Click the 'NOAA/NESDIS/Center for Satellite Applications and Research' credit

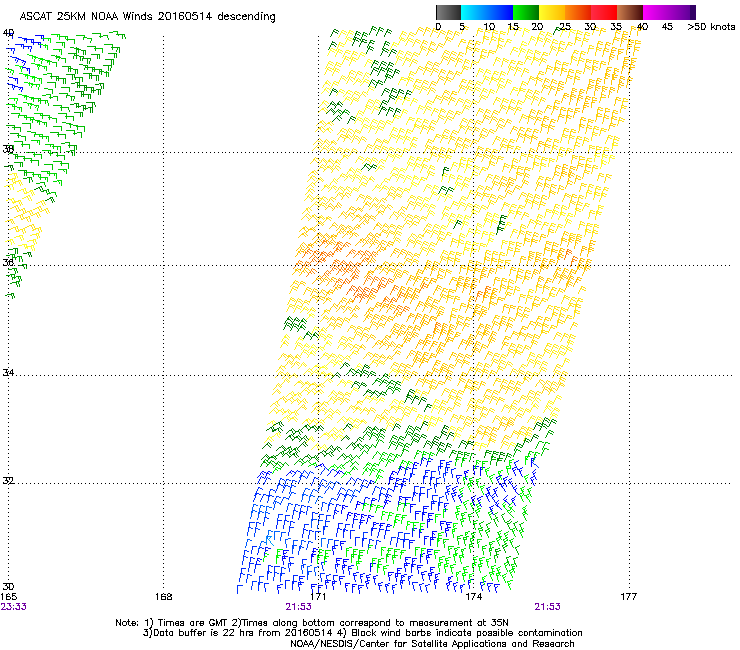click(x=432, y=644)
